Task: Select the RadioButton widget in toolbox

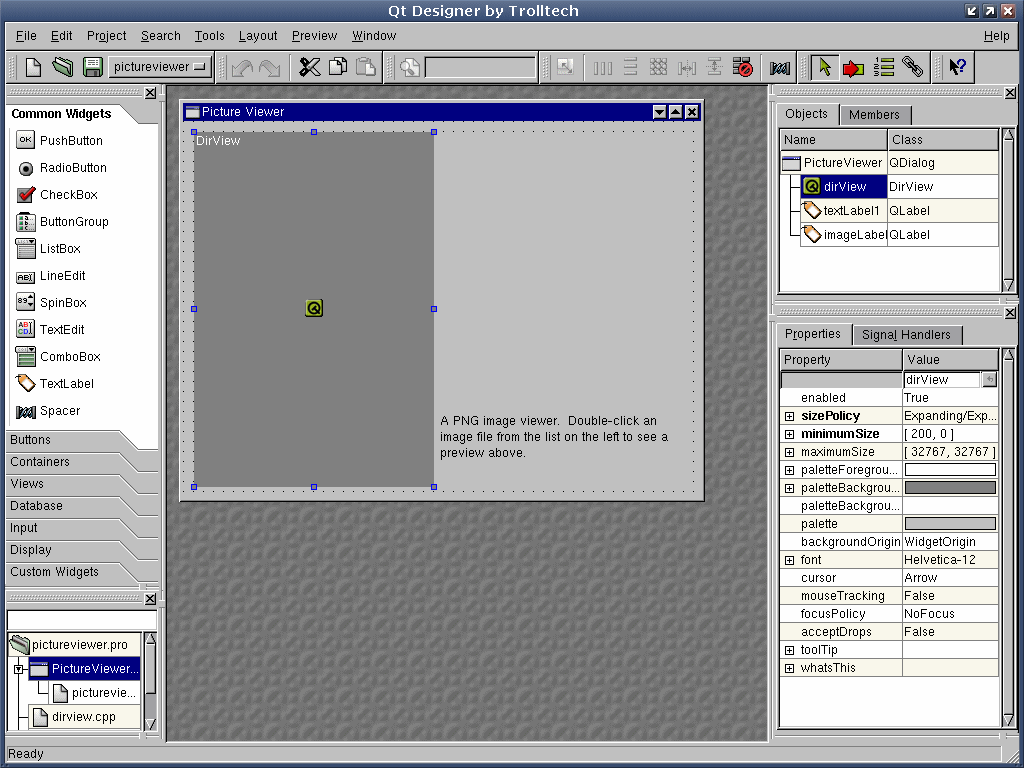Action: coord(73,168)
